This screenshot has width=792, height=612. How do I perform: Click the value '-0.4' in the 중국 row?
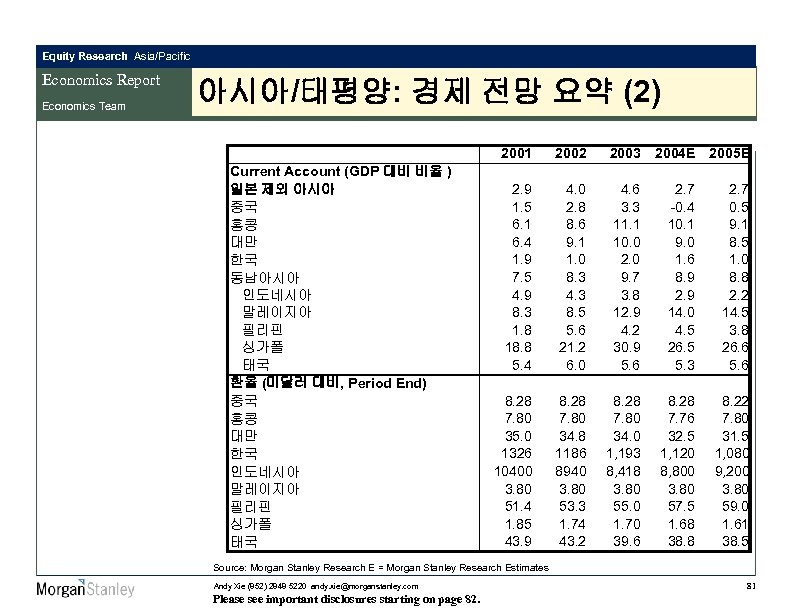click(681, 207)
